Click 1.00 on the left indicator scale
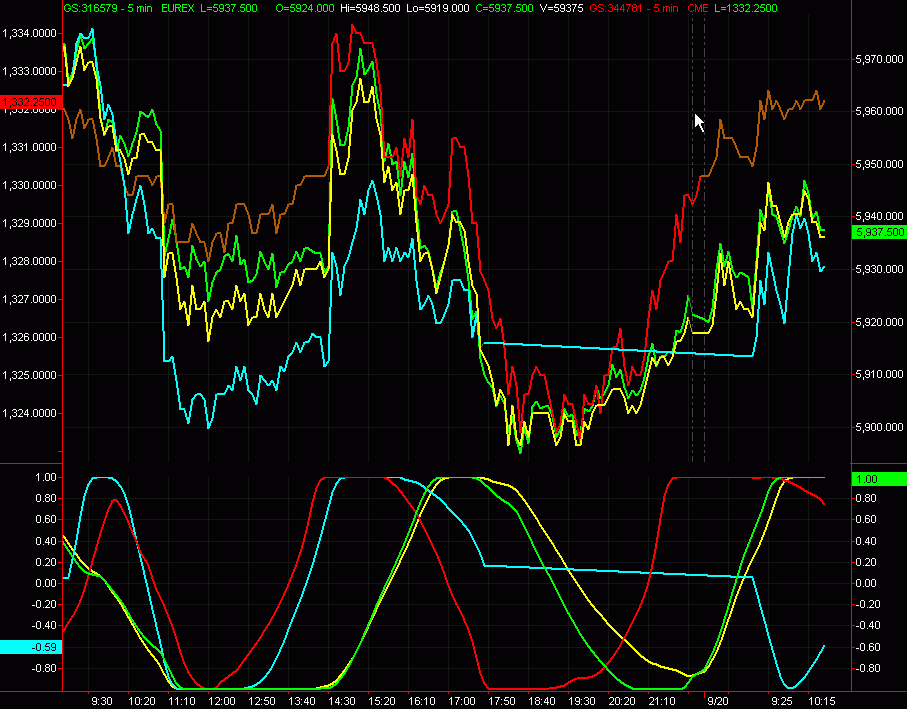This screenshot has width=907, height=709. (x=45, y=477)
